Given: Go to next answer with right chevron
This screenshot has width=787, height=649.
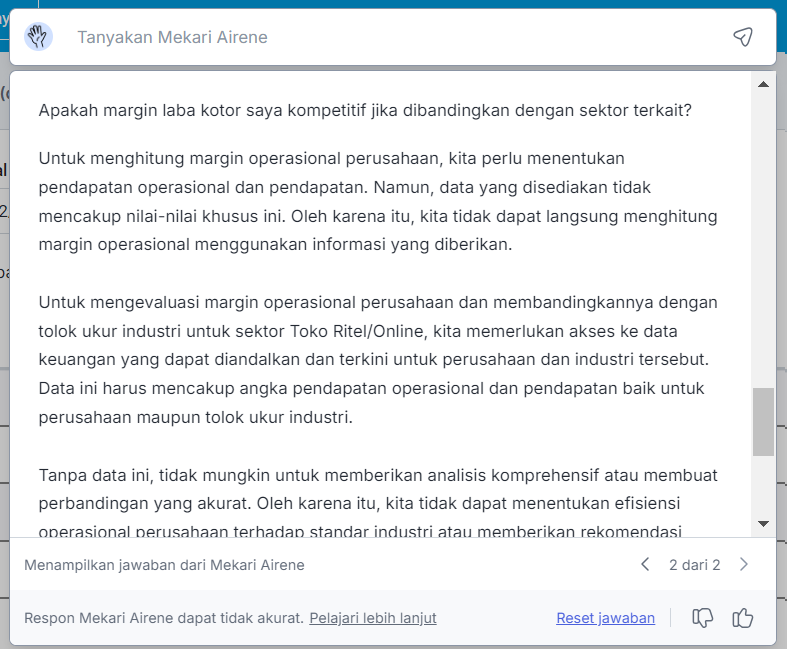Looking at the screenshot, I should (x=744, y=564).
